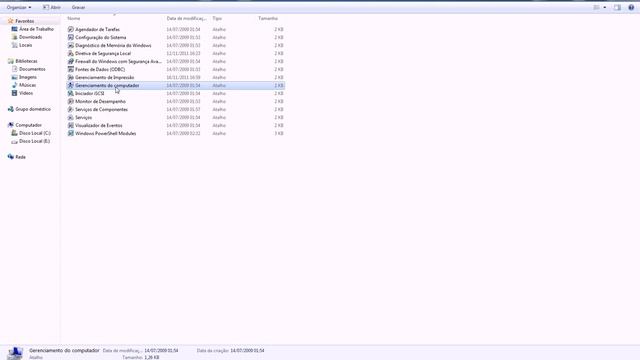Select the Serviços de Componentes icon
The width and height of the screenshot is (640, 360).
[71, 109]
